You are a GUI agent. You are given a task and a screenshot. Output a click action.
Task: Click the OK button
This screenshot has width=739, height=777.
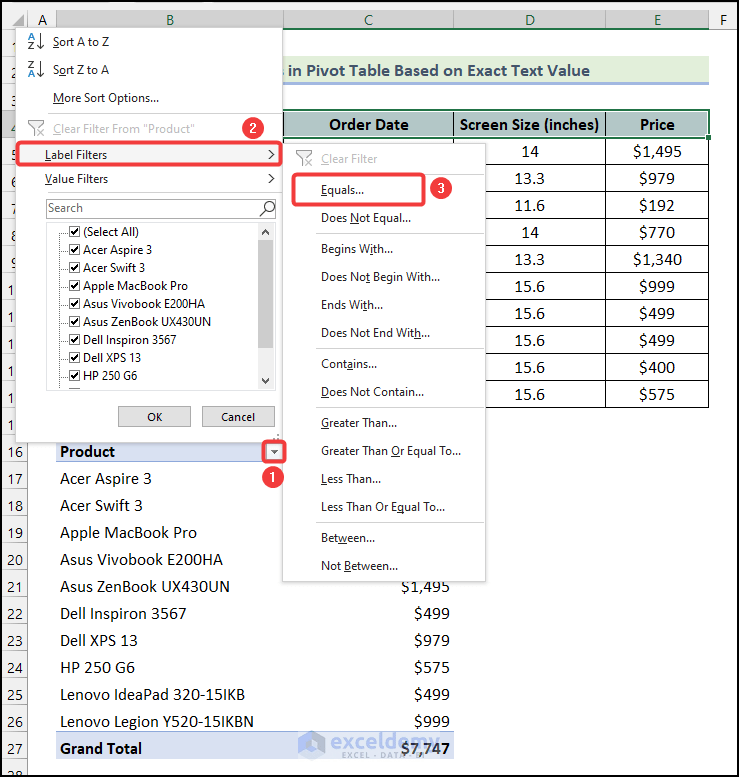tap(154, 417)
